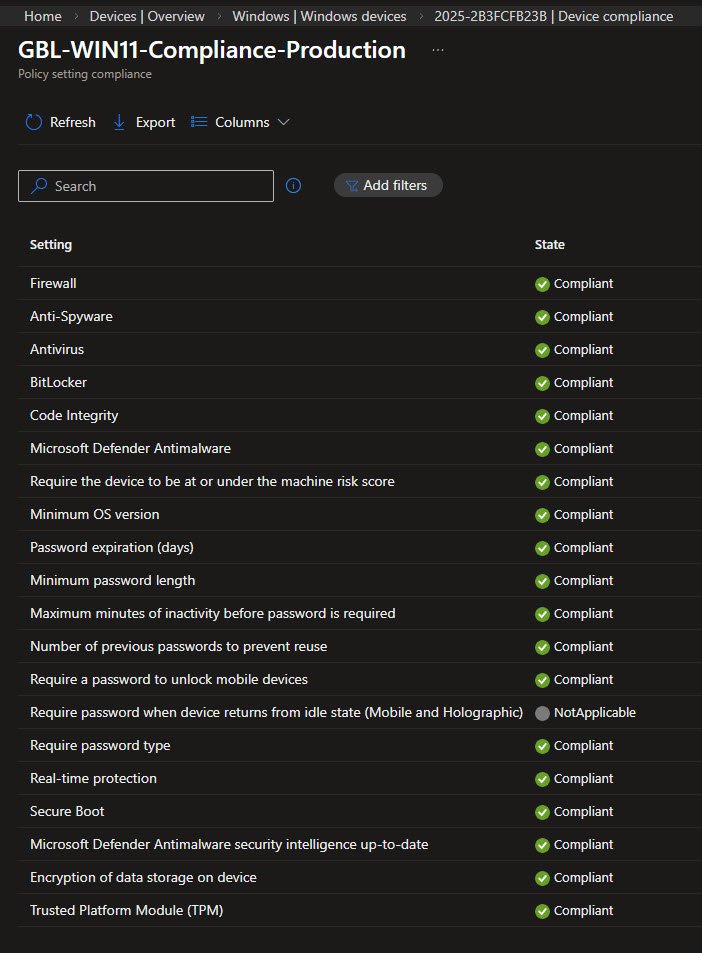Click the Export download icon
Screen dimensions: 702x953
point(119,122)
